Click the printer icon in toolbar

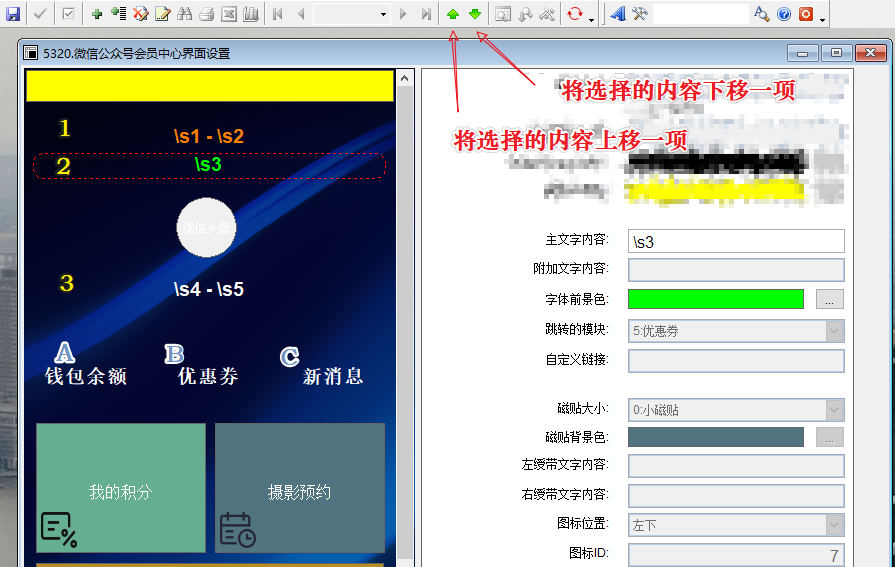(206, 14)
